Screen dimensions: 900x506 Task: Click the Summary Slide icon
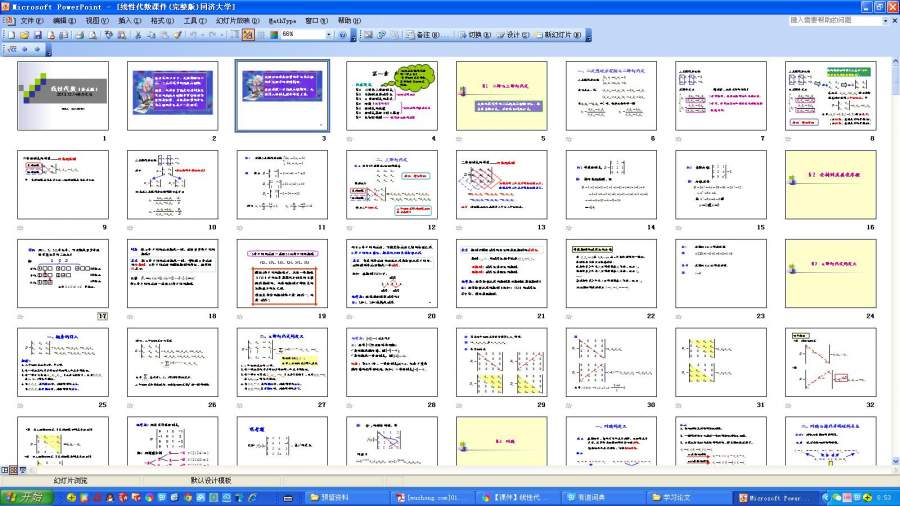395,35
